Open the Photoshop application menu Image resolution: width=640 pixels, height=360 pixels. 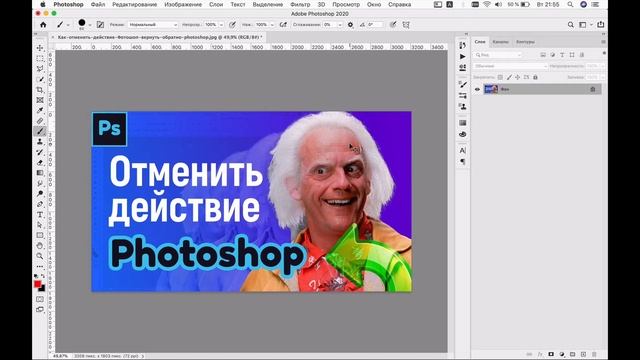pyautogui.click(x=68, y=4)
